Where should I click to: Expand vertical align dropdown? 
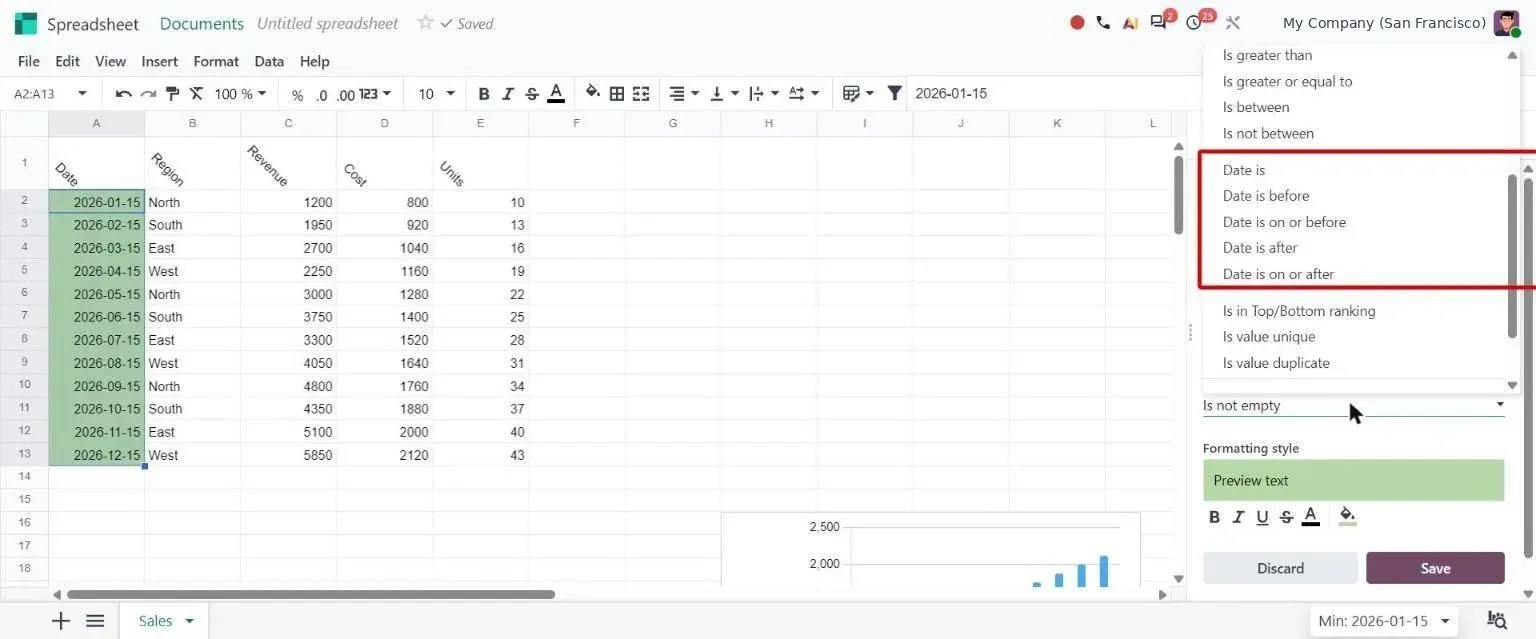[725, 94]
